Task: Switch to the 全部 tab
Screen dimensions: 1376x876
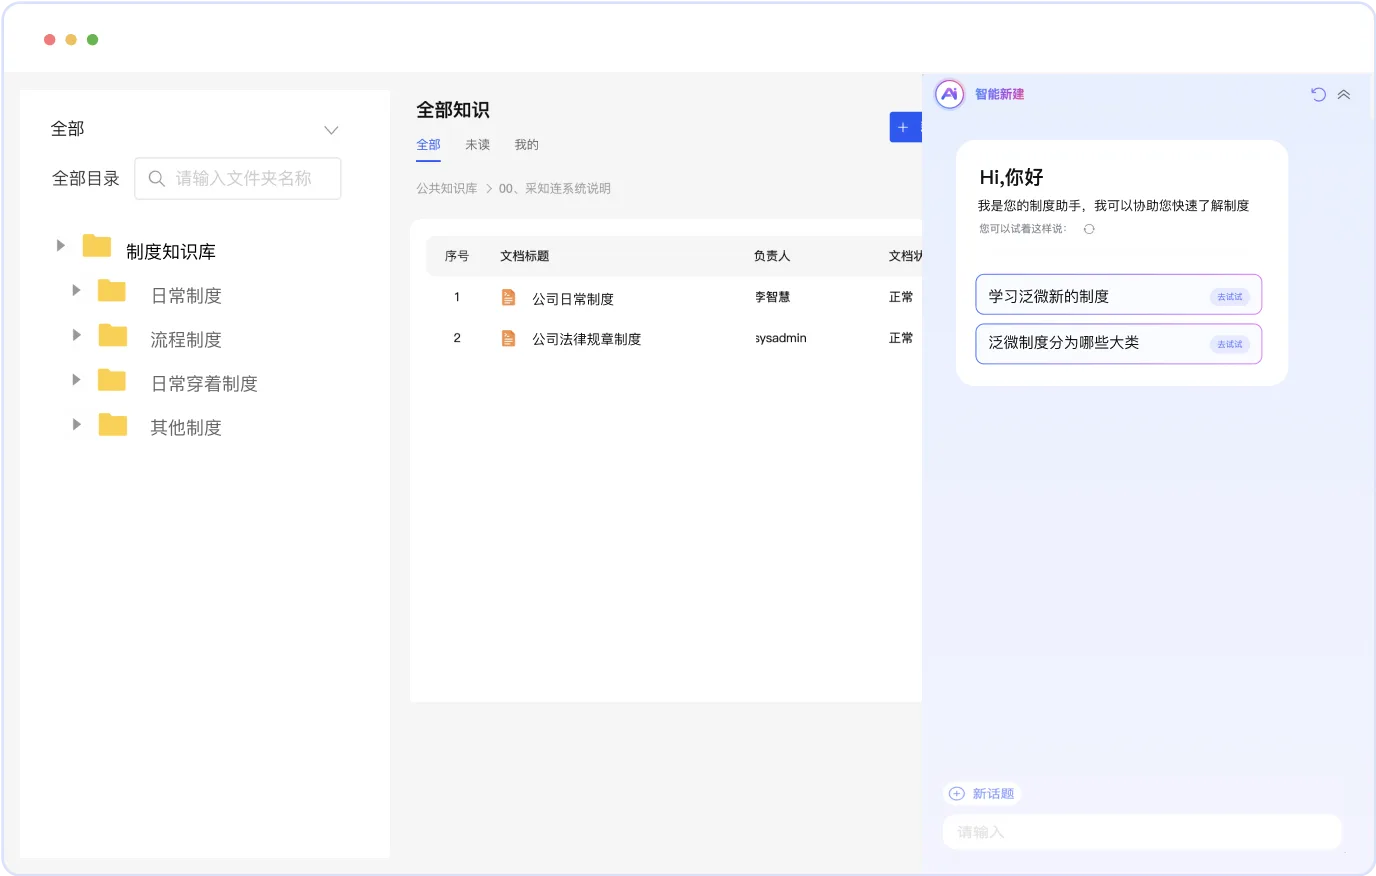Action: tap(428, 145)
